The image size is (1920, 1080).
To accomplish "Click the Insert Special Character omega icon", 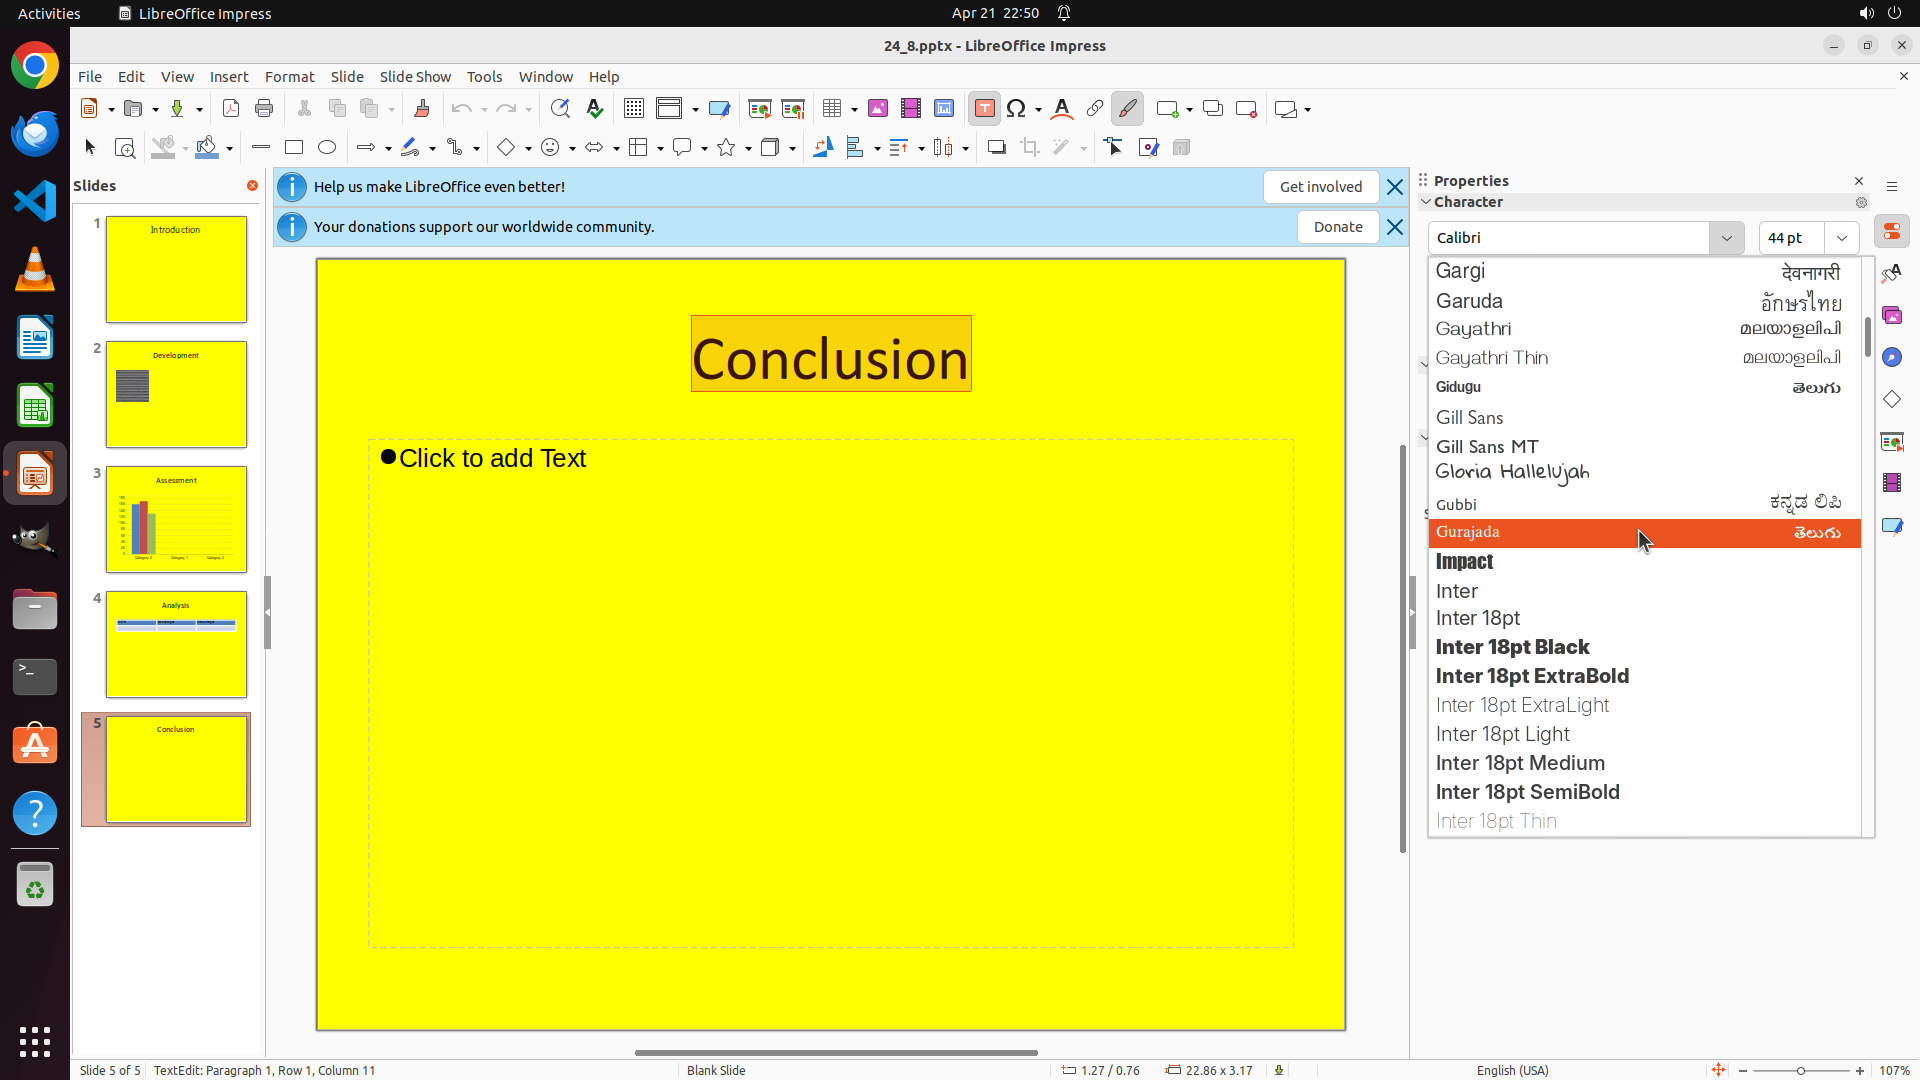I will click(1016, 109).
